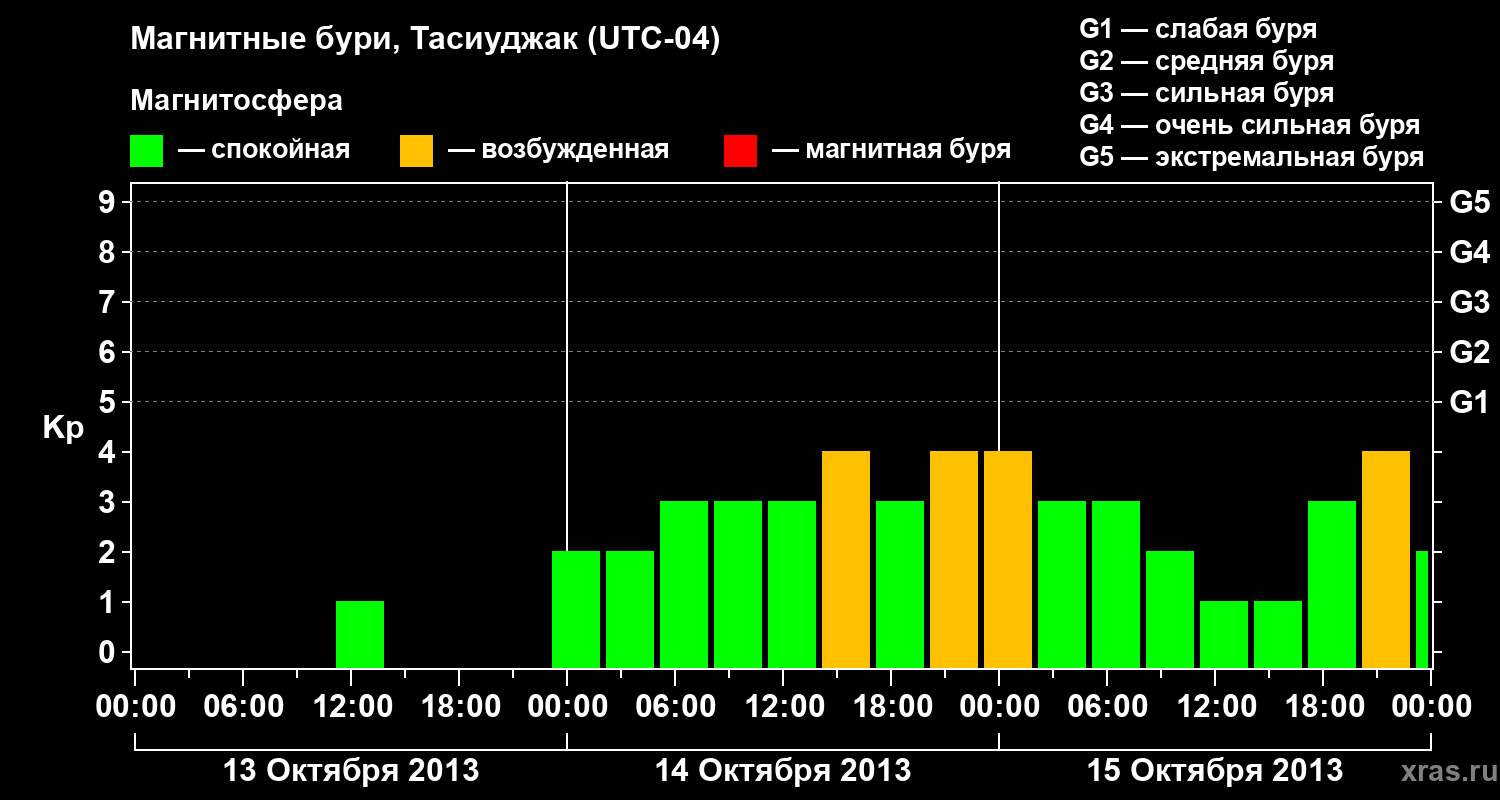Select the chart title 'Магнитные бури, Тасиуджак (UTC-04)'

(x=425, y=41)
